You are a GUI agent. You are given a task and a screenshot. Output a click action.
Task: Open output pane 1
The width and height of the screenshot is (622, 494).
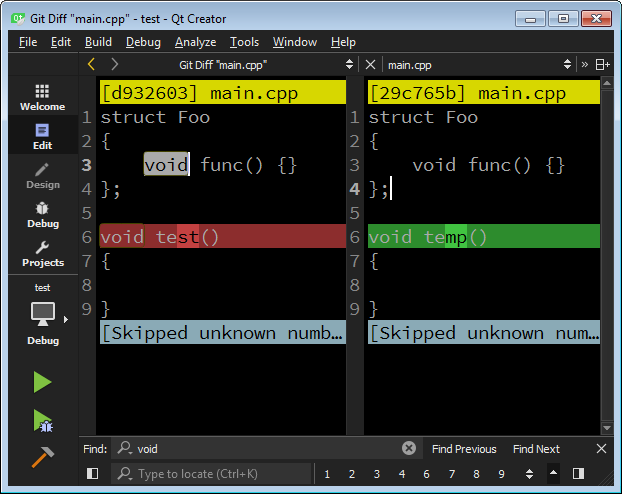(327, 474)
